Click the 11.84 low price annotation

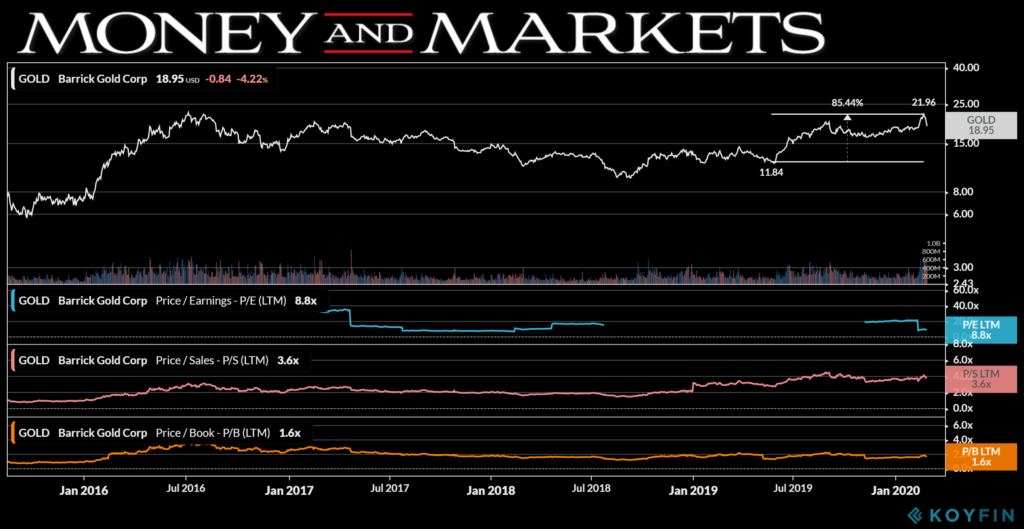(x=771, y=172)
